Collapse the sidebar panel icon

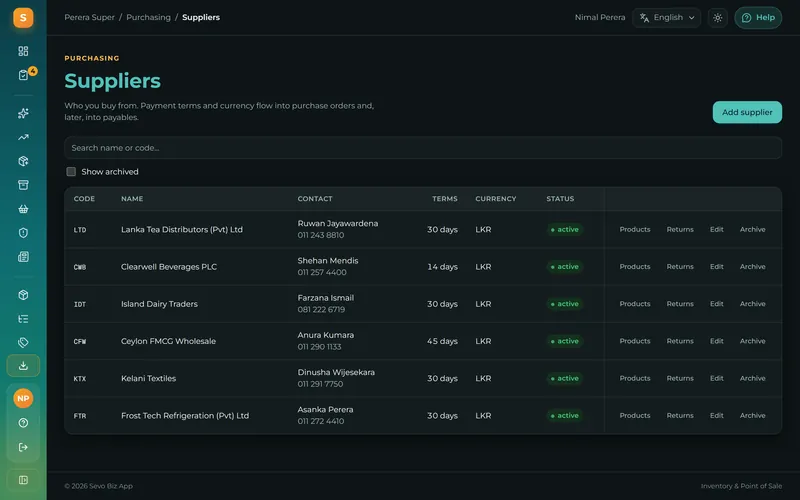pyautogui.click(x=23, y=480)
